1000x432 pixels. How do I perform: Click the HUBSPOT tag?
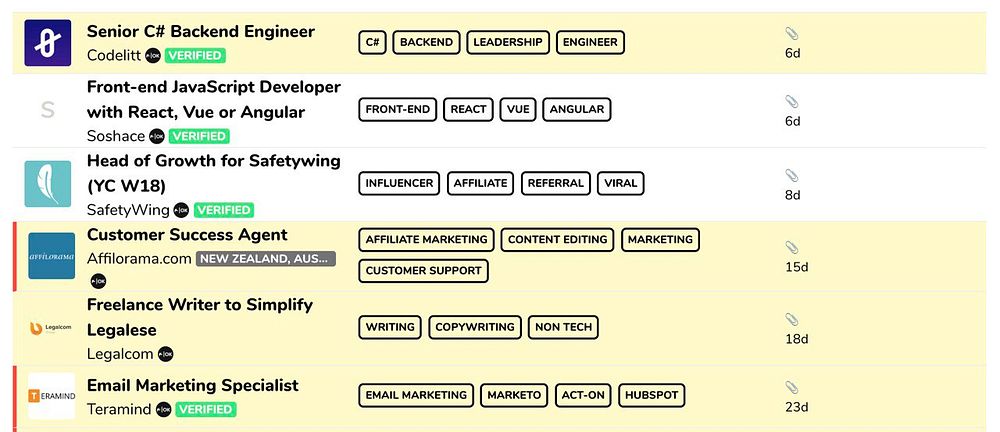tap(651, 395)
